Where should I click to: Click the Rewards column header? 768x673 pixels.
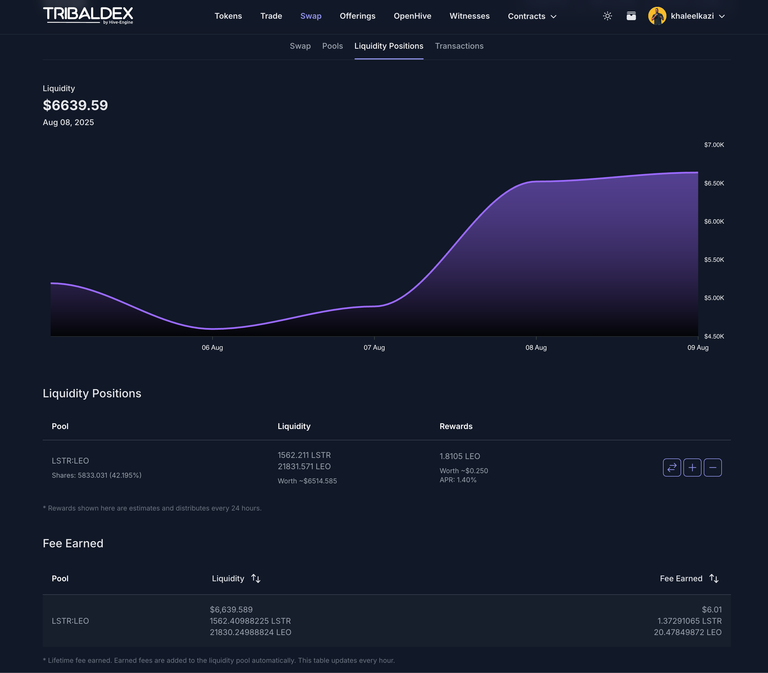coord(456,426)
